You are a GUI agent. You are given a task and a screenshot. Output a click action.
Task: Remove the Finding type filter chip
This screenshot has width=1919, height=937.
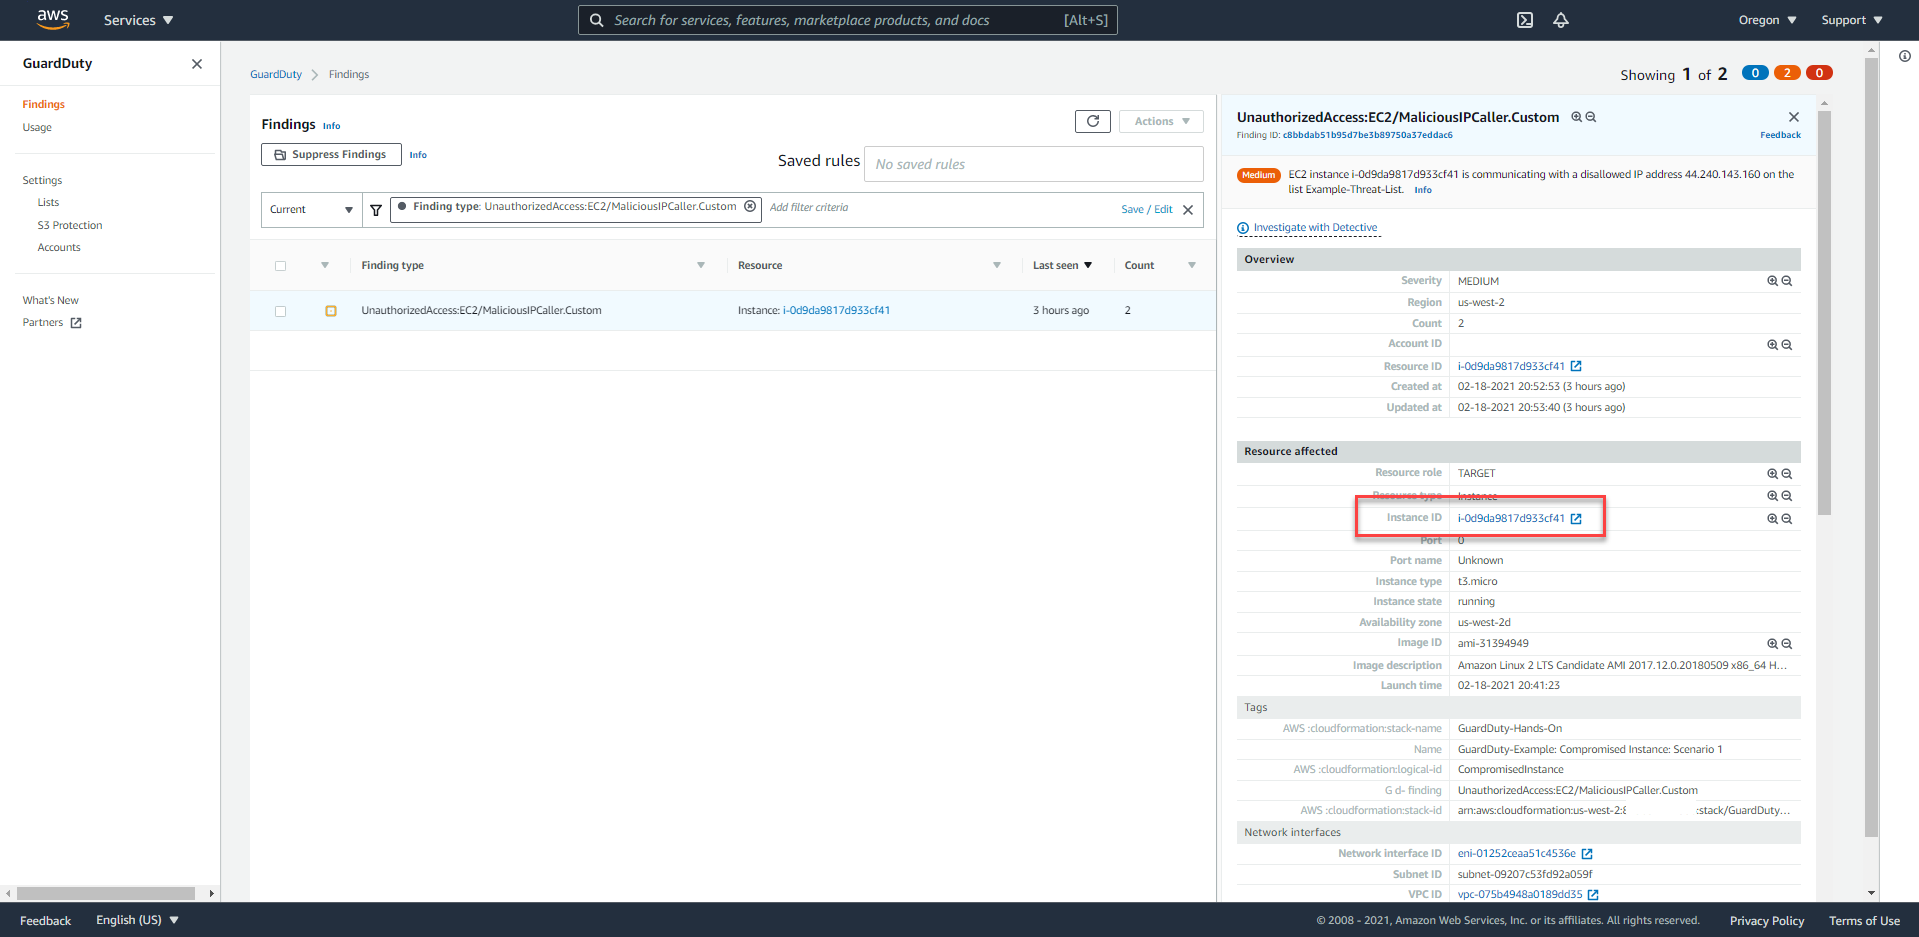[750, 206]
